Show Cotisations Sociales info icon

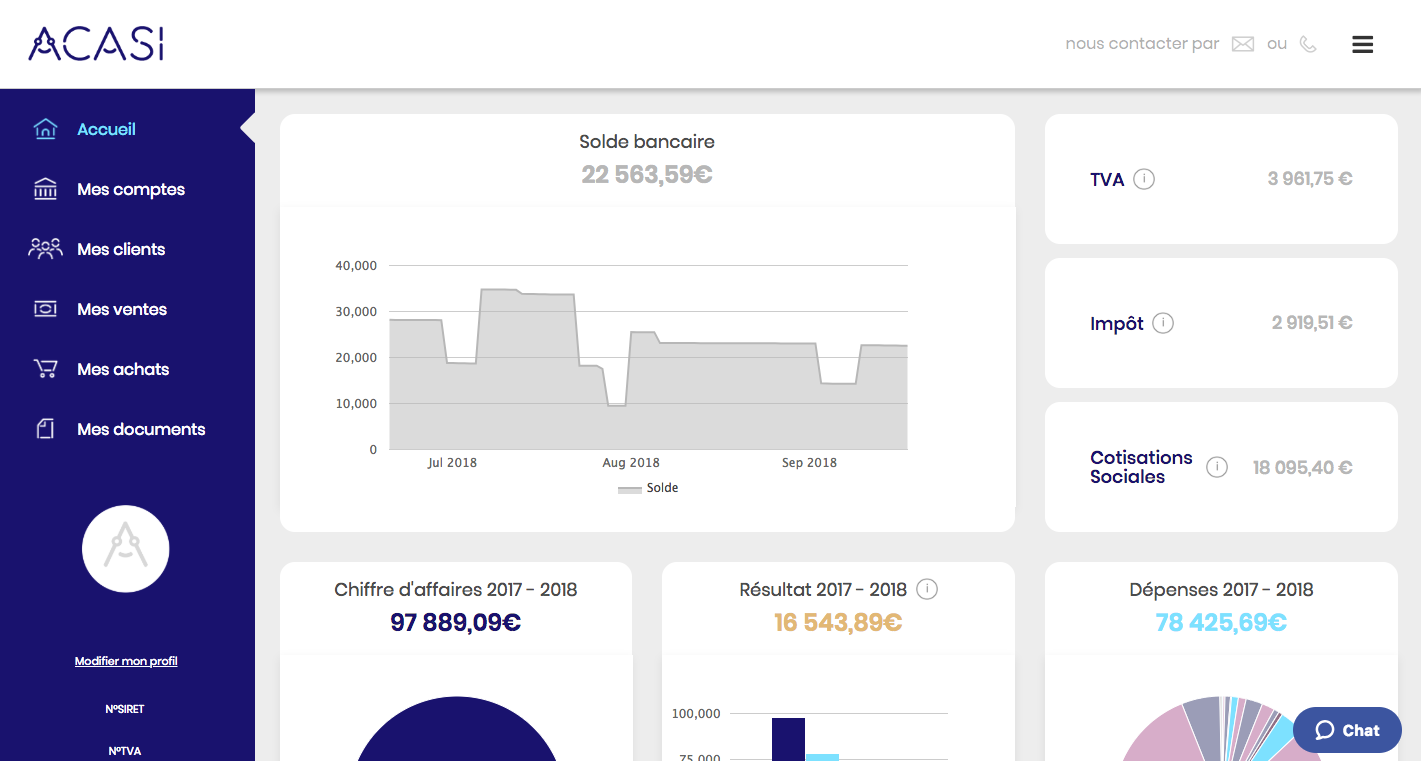click(1216, 467)
